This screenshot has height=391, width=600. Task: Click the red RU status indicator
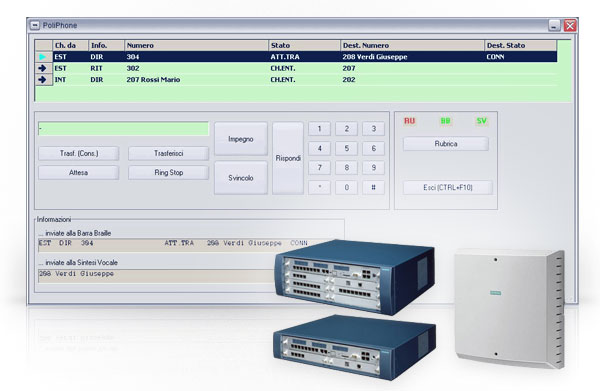pos(409,121)
